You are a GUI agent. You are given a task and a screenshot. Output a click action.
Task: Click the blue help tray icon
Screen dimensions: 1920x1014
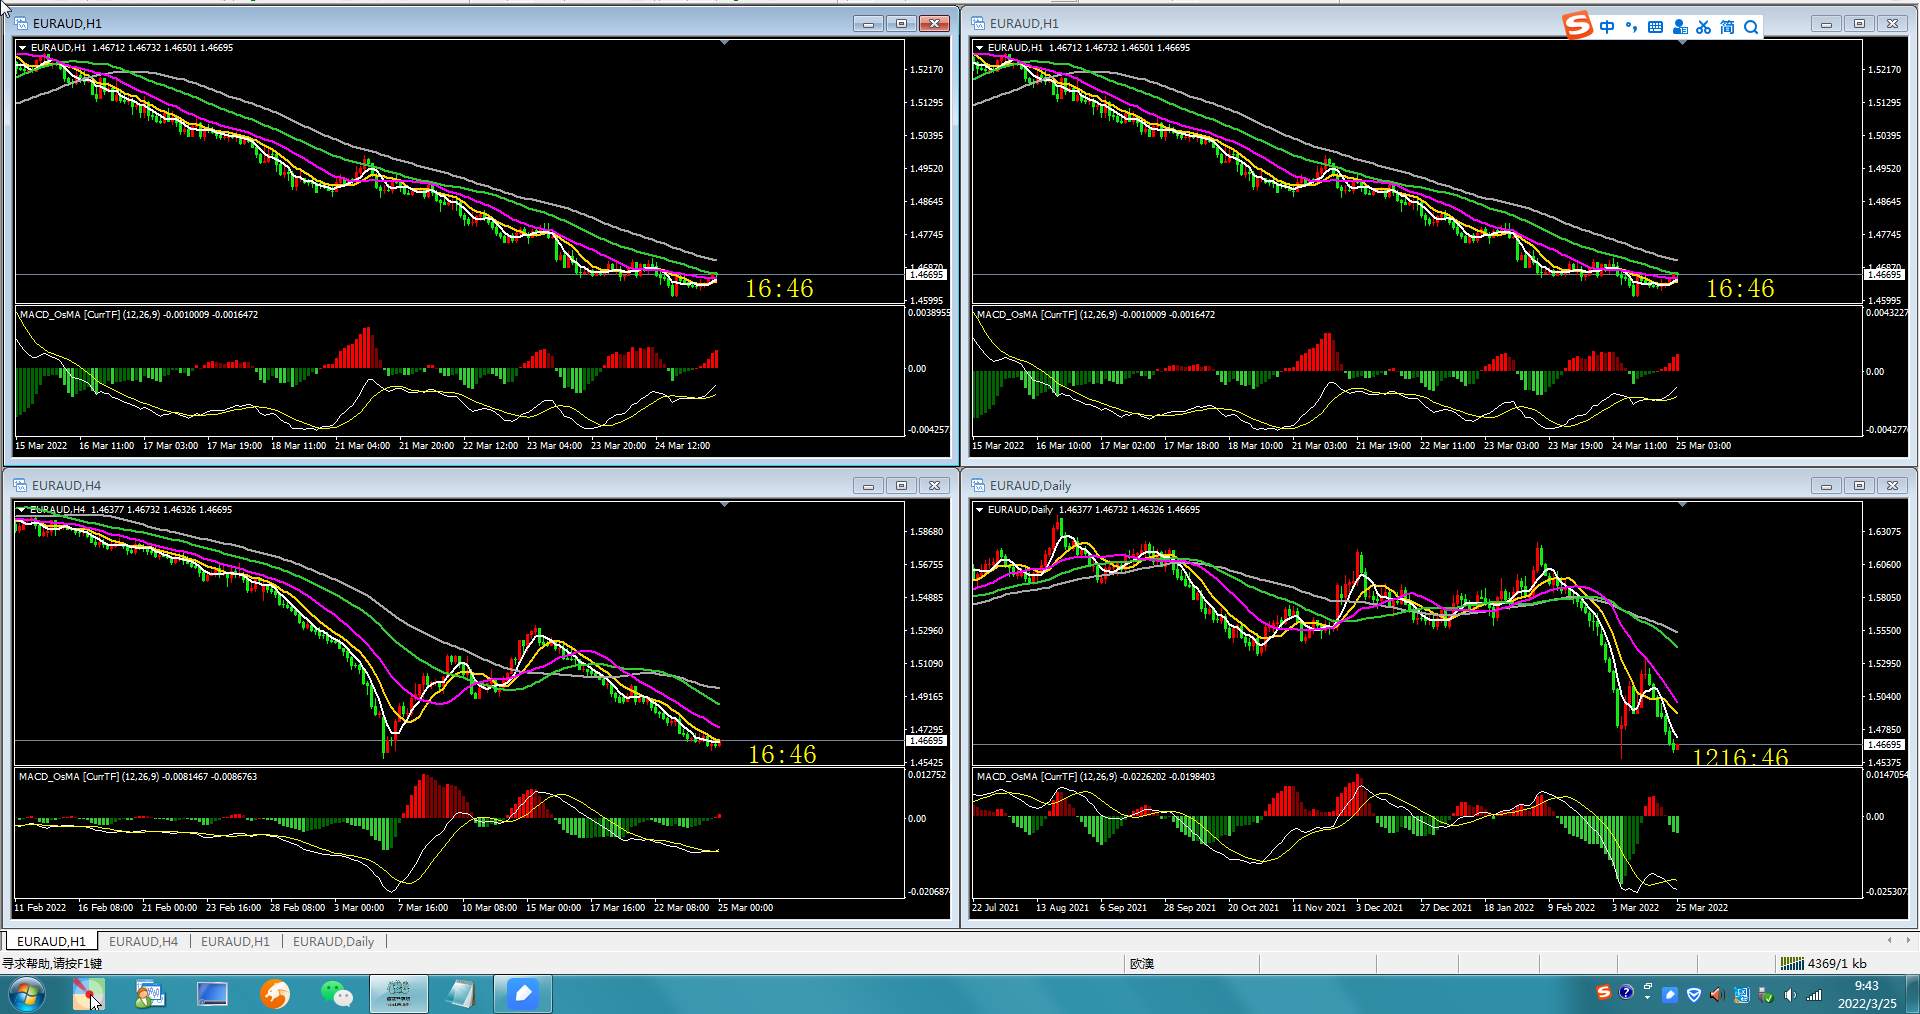1626,993
